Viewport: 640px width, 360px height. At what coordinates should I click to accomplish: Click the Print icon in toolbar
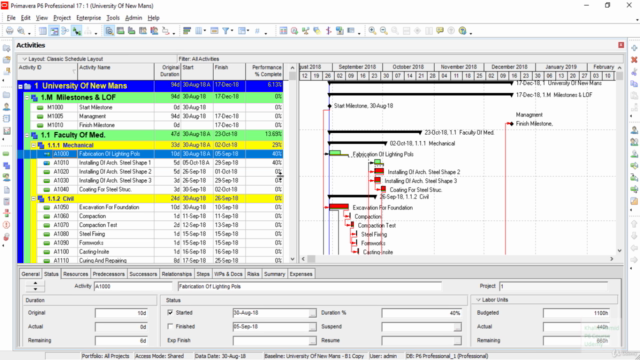[10, 31]
